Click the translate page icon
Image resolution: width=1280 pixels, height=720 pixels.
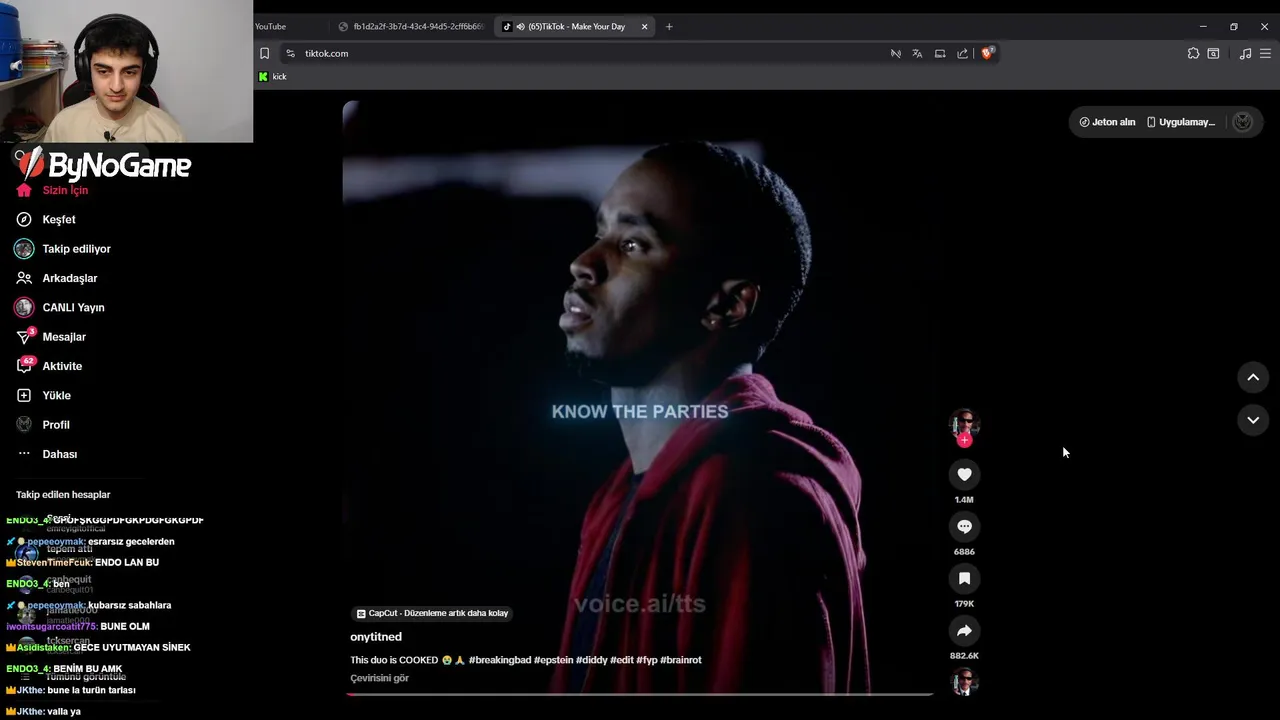[x=917, y=53]
